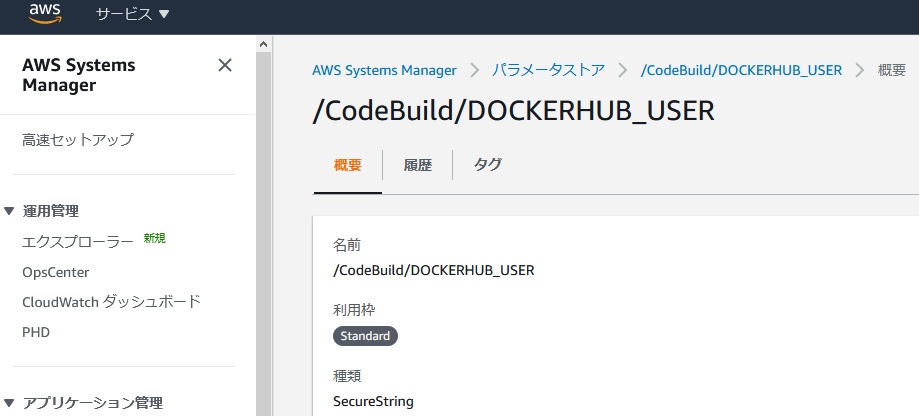Open エクスプローラー in the sidebar
This screenshot has height=416, width=919.
[78, 241]
